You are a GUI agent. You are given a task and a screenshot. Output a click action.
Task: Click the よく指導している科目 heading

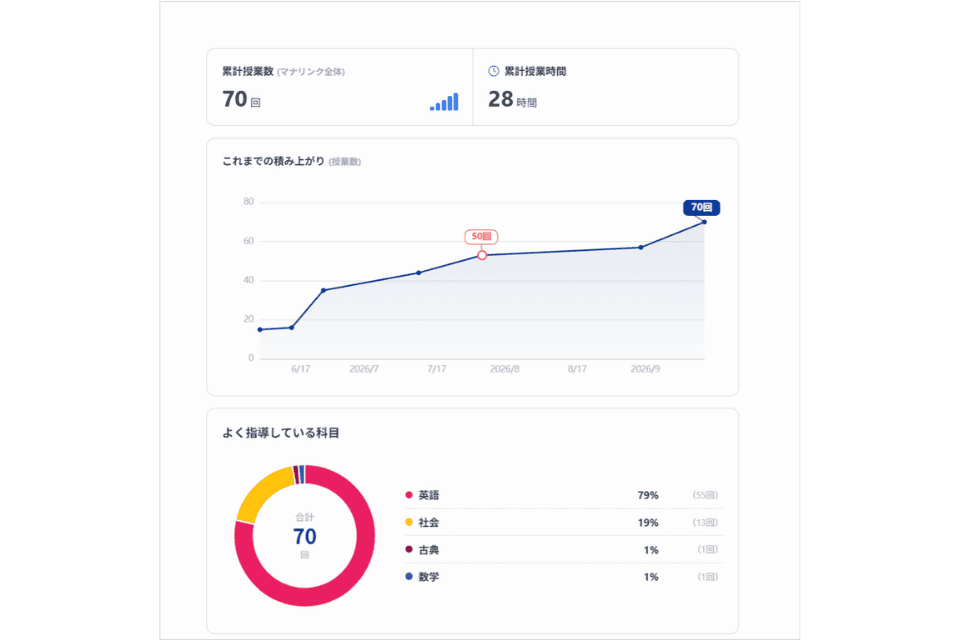[x=280, y=433]
